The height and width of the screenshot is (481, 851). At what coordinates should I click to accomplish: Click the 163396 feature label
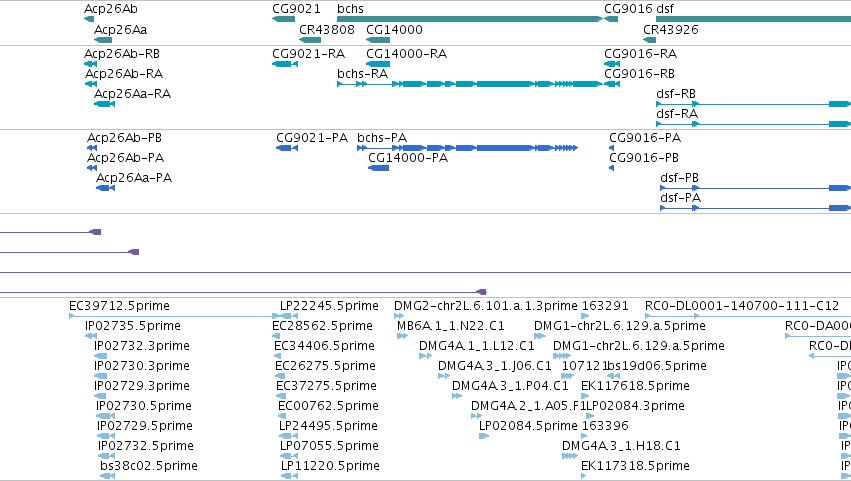(605, 426)
